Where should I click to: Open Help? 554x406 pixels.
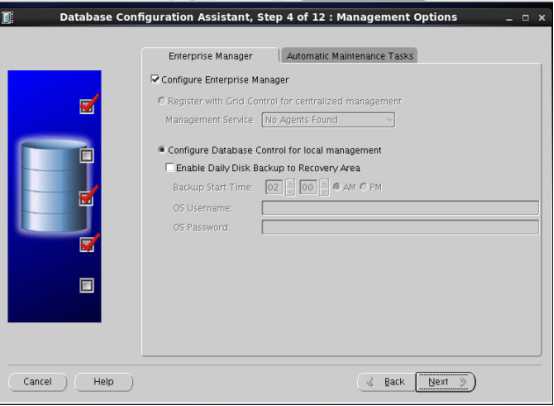pos(104,382)
